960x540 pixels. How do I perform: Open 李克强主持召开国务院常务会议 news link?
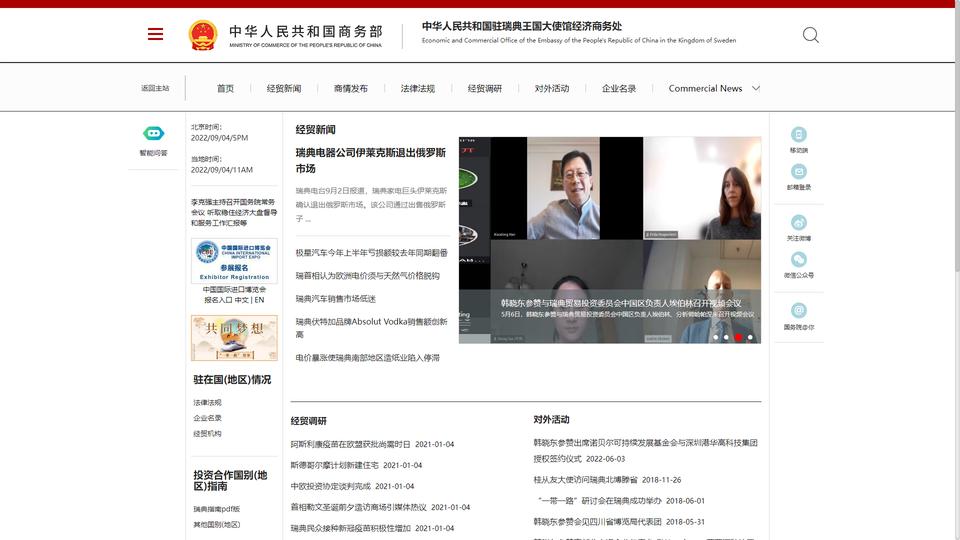[234, 212]
